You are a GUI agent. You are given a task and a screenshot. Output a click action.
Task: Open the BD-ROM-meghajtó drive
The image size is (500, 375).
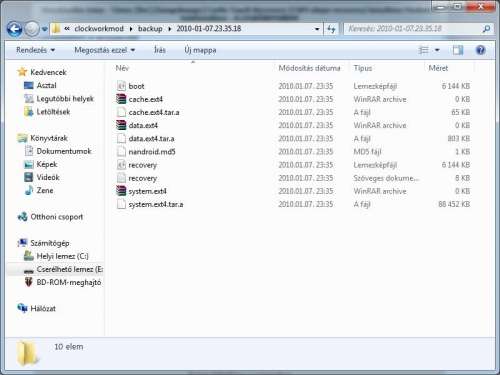pos(68,283)
